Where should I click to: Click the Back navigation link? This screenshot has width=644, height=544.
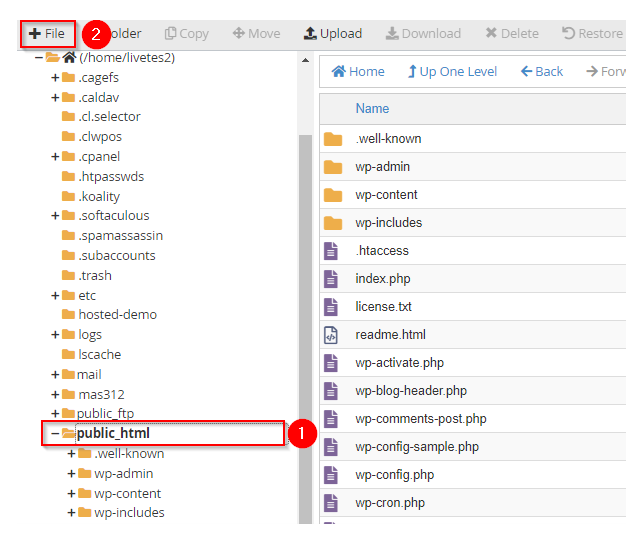542,72
